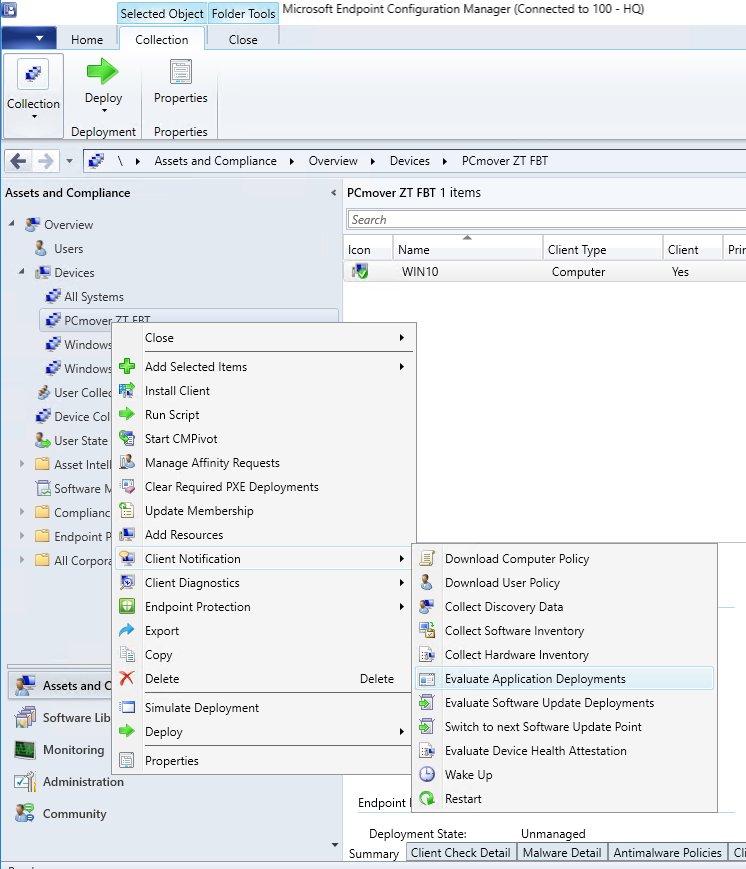Click the Restart green icon

[x=427, y=799]
